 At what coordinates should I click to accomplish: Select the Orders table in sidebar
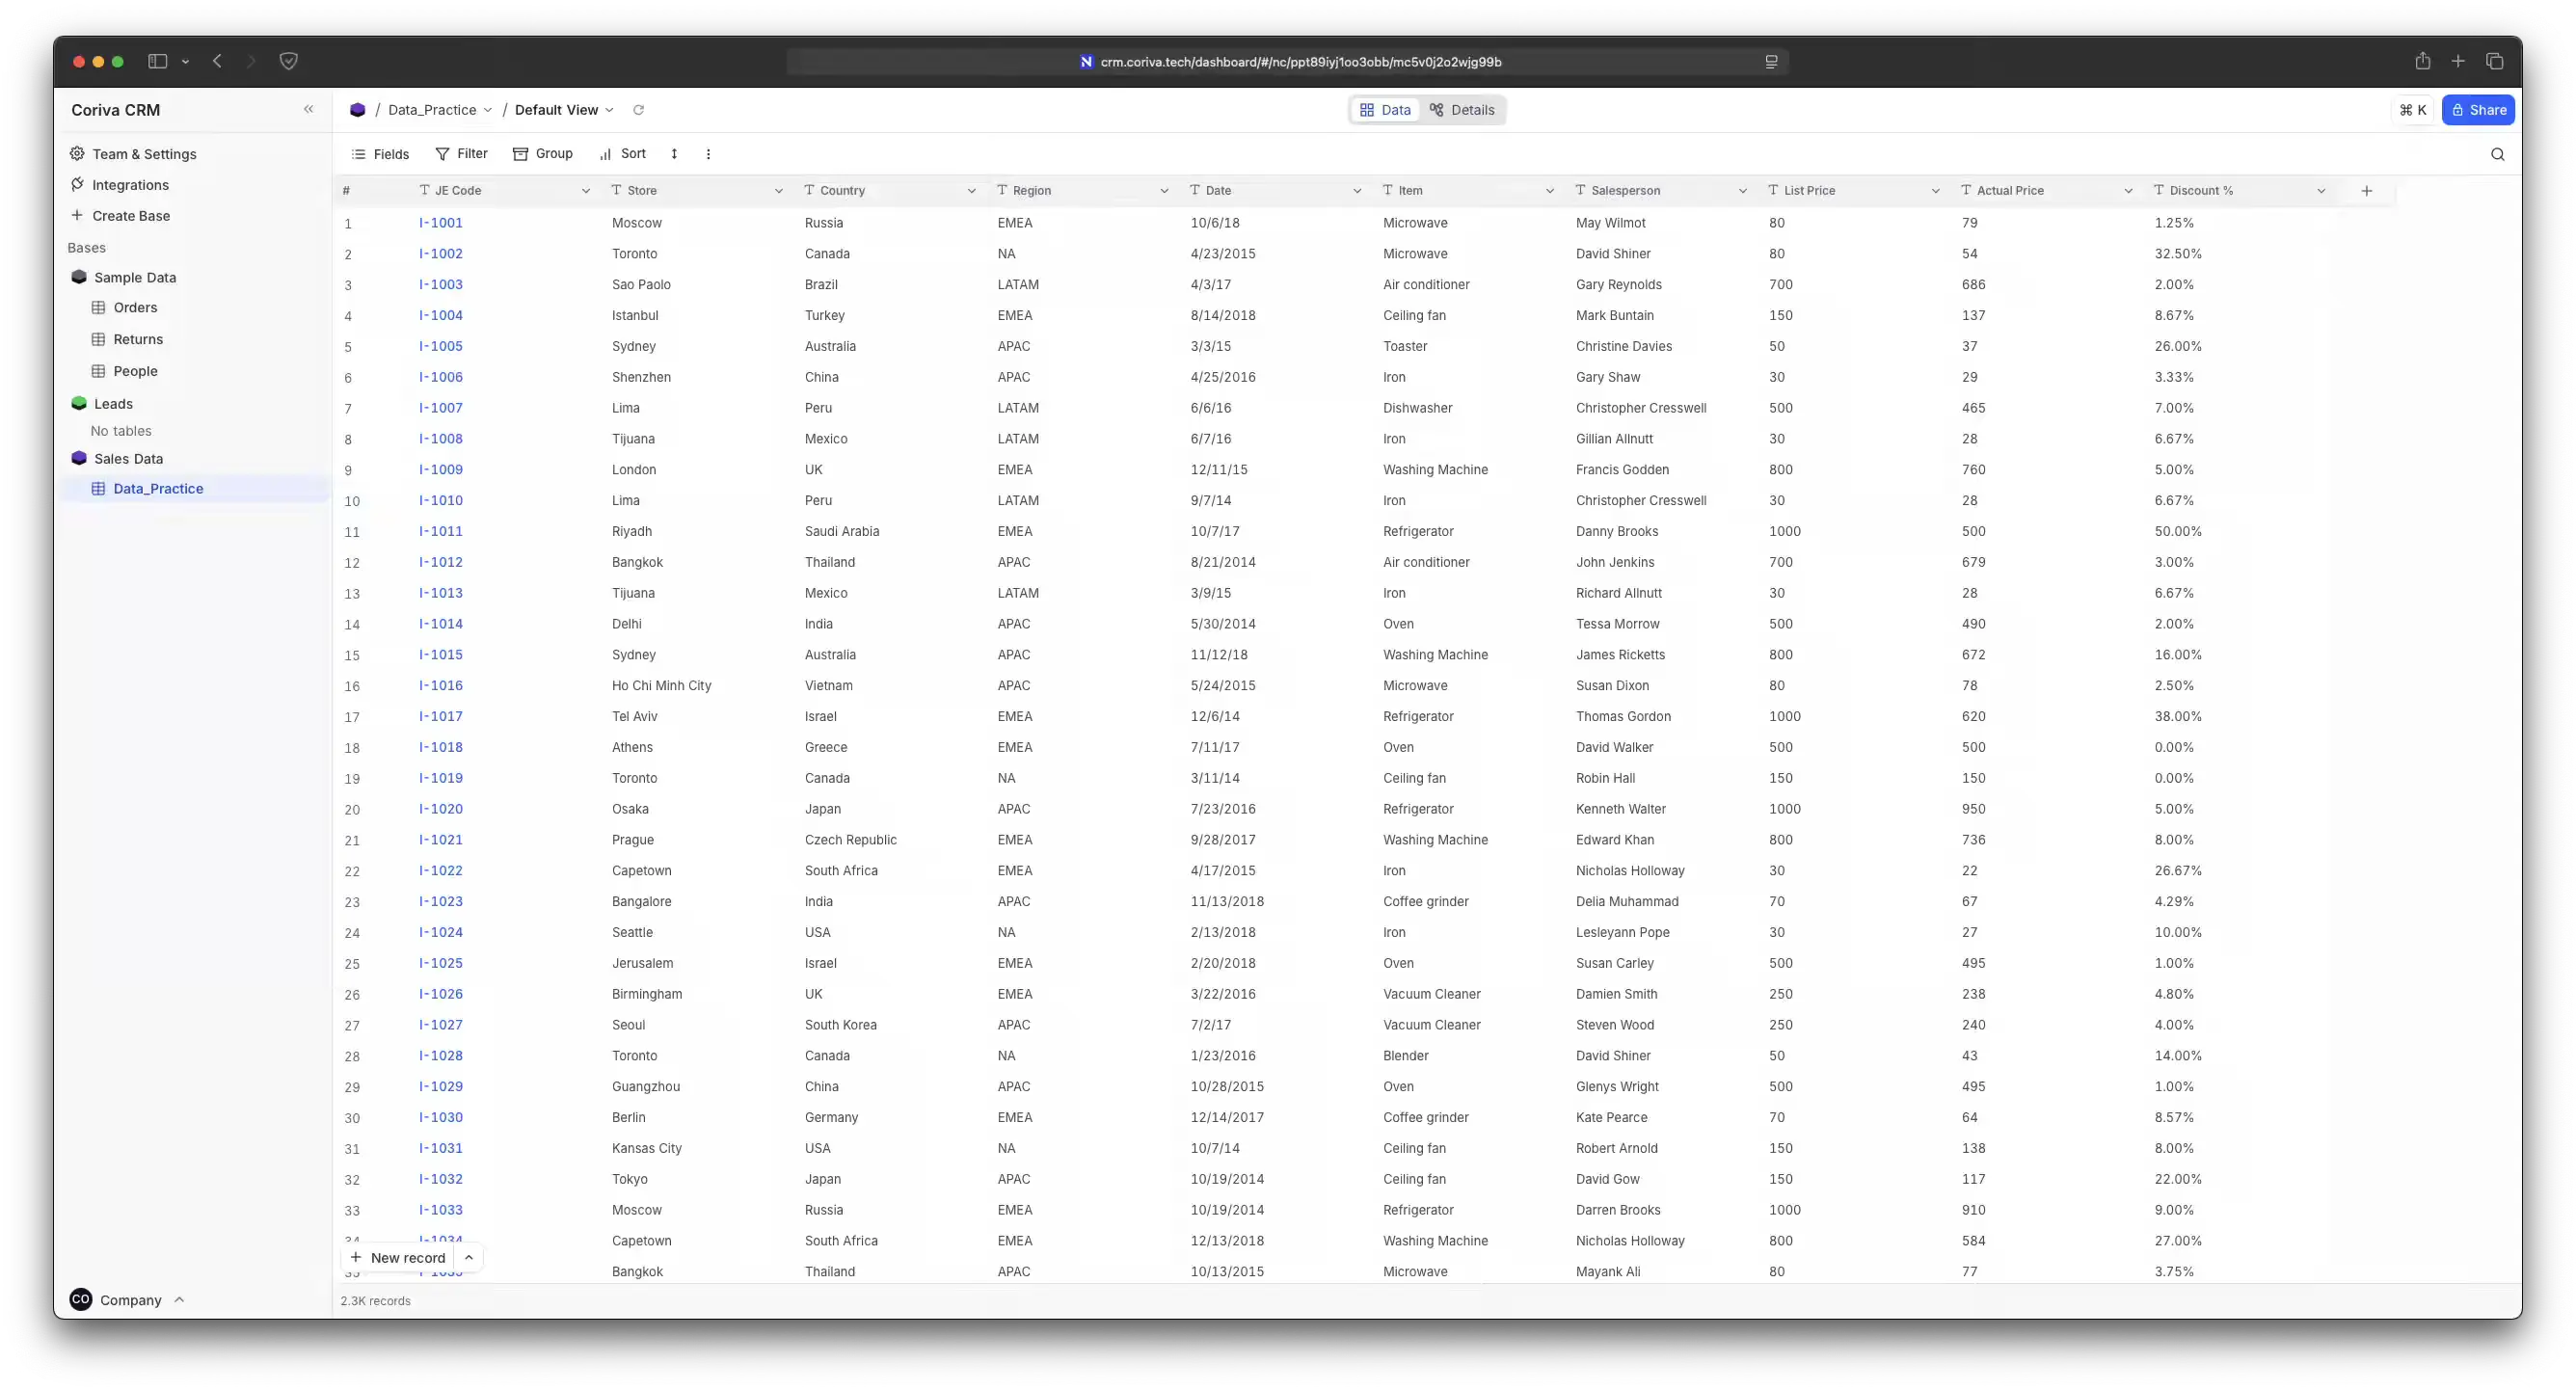pyautogui.click(x=135, y=308)
